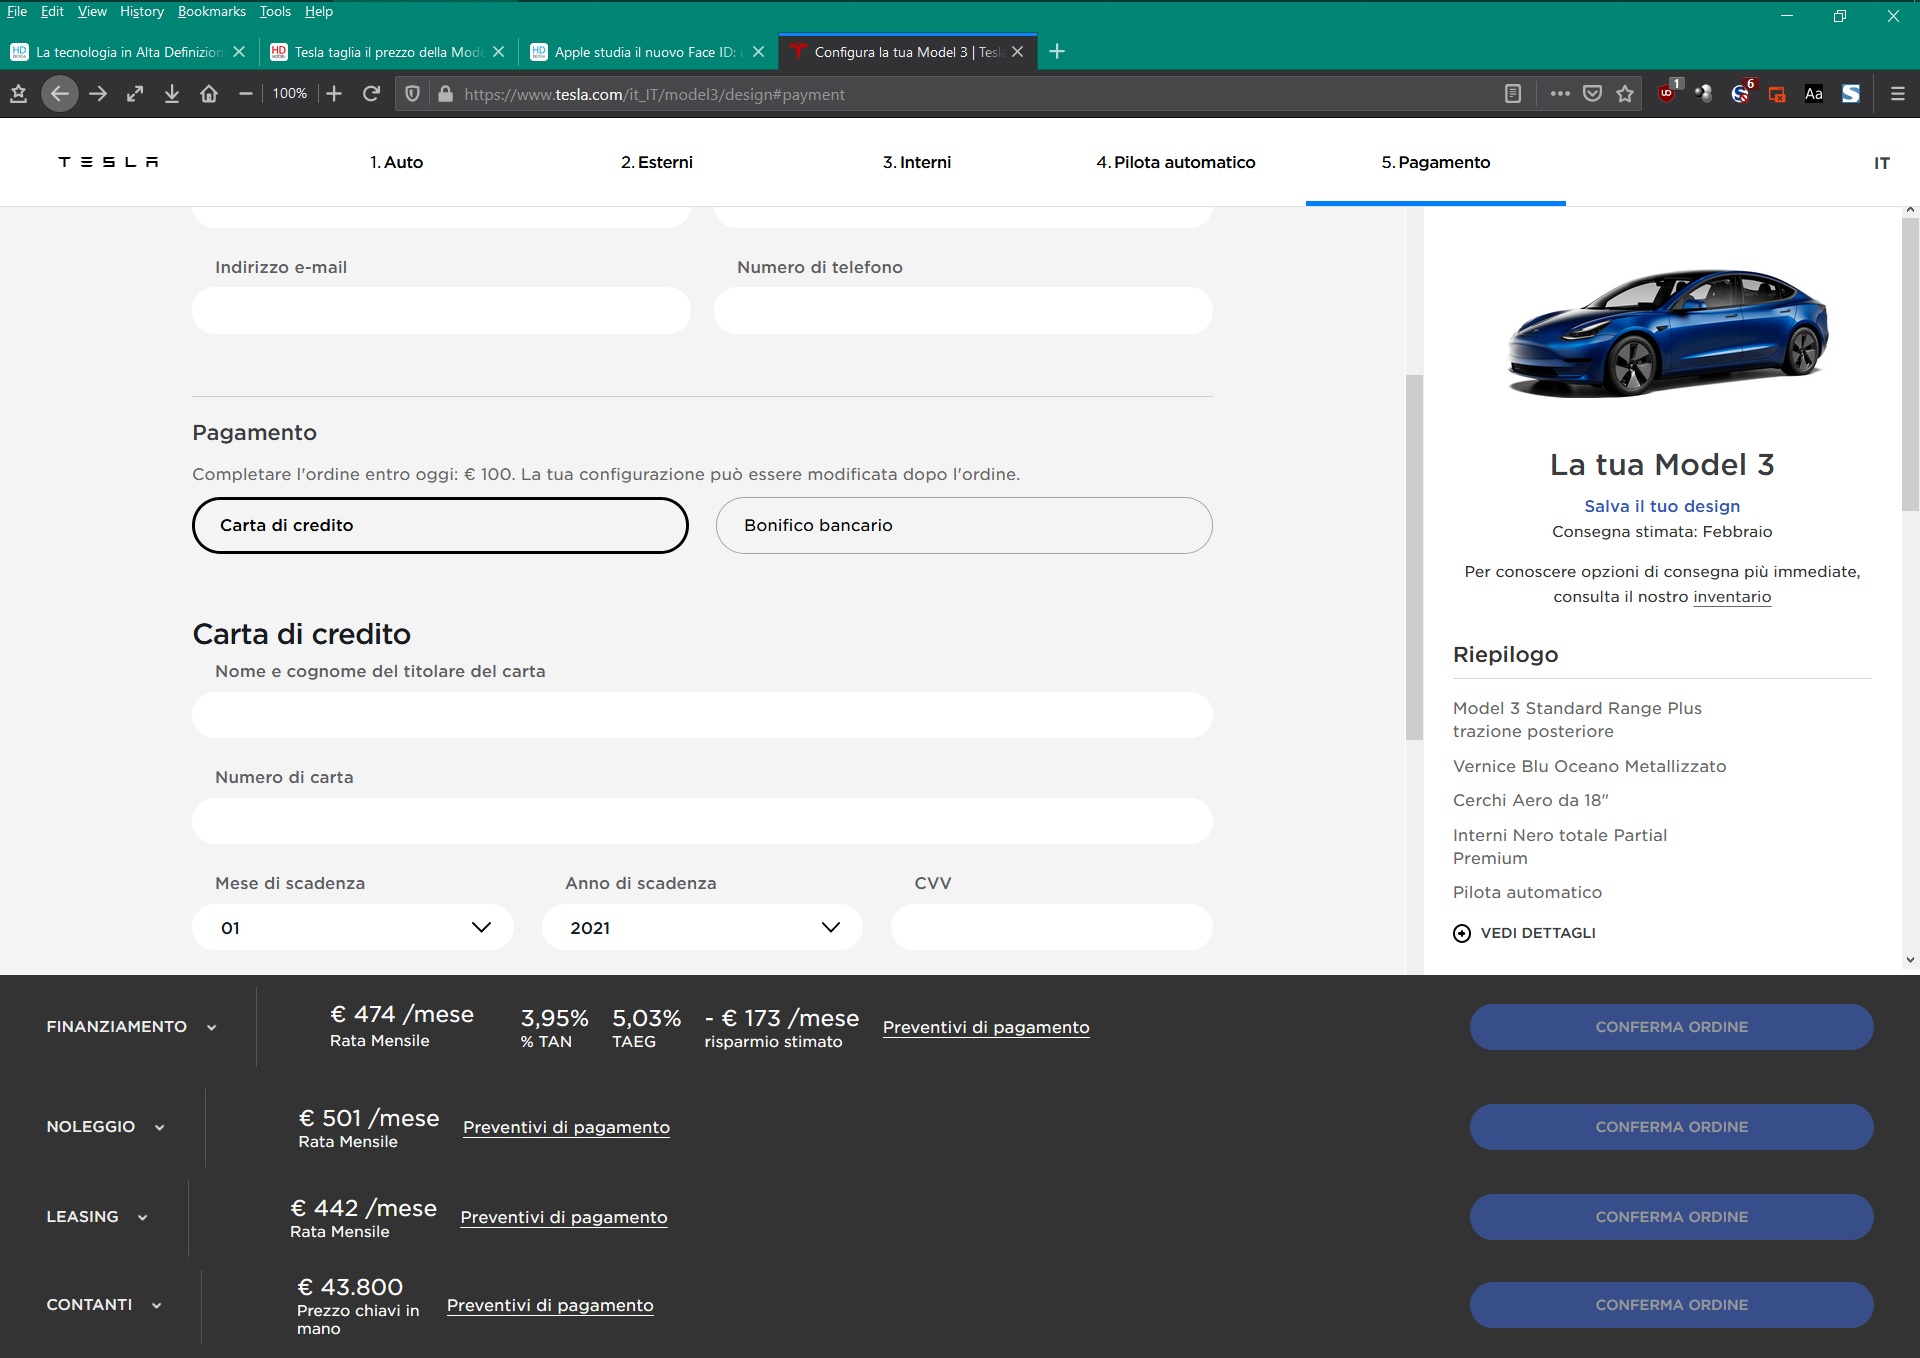The height and width of the screenshot is (1358, 1920).
Task: Click the blue Model 3 car image
Action: (x=1667, y=332)
